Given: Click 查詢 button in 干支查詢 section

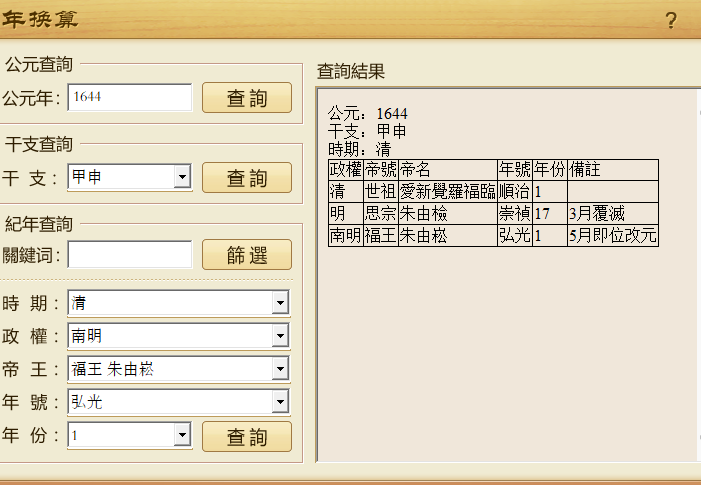Looking at the screenshot, I should point(247,177).
